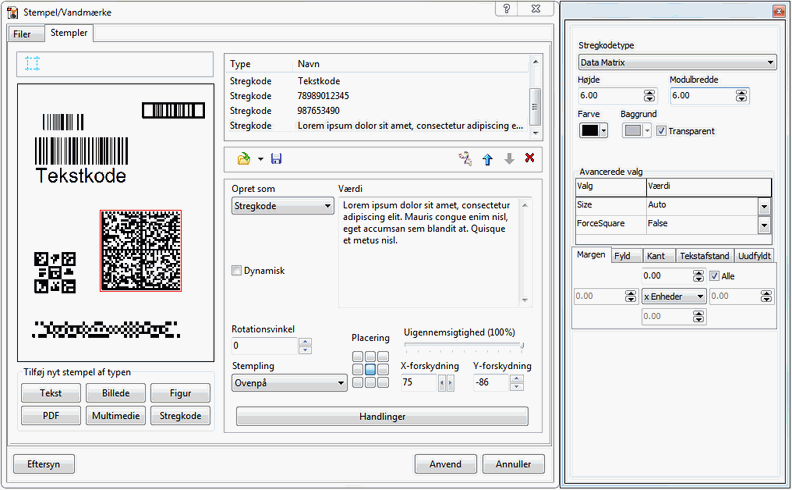Switch to the Stempler tab
792x490 pixels.
pos(69,33)
